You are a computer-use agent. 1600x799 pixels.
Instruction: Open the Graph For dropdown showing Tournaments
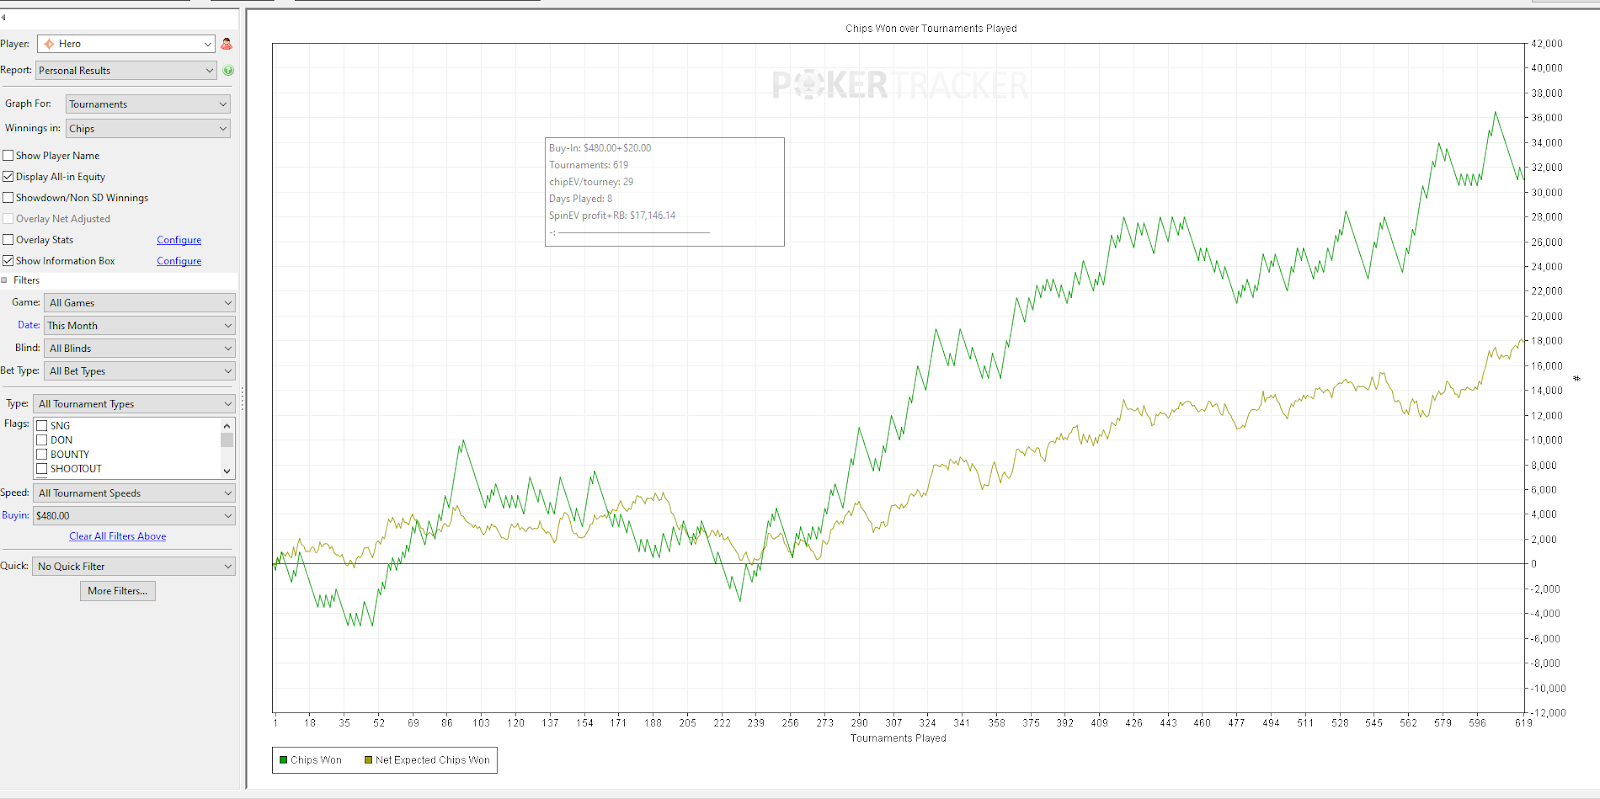point(148,104)
